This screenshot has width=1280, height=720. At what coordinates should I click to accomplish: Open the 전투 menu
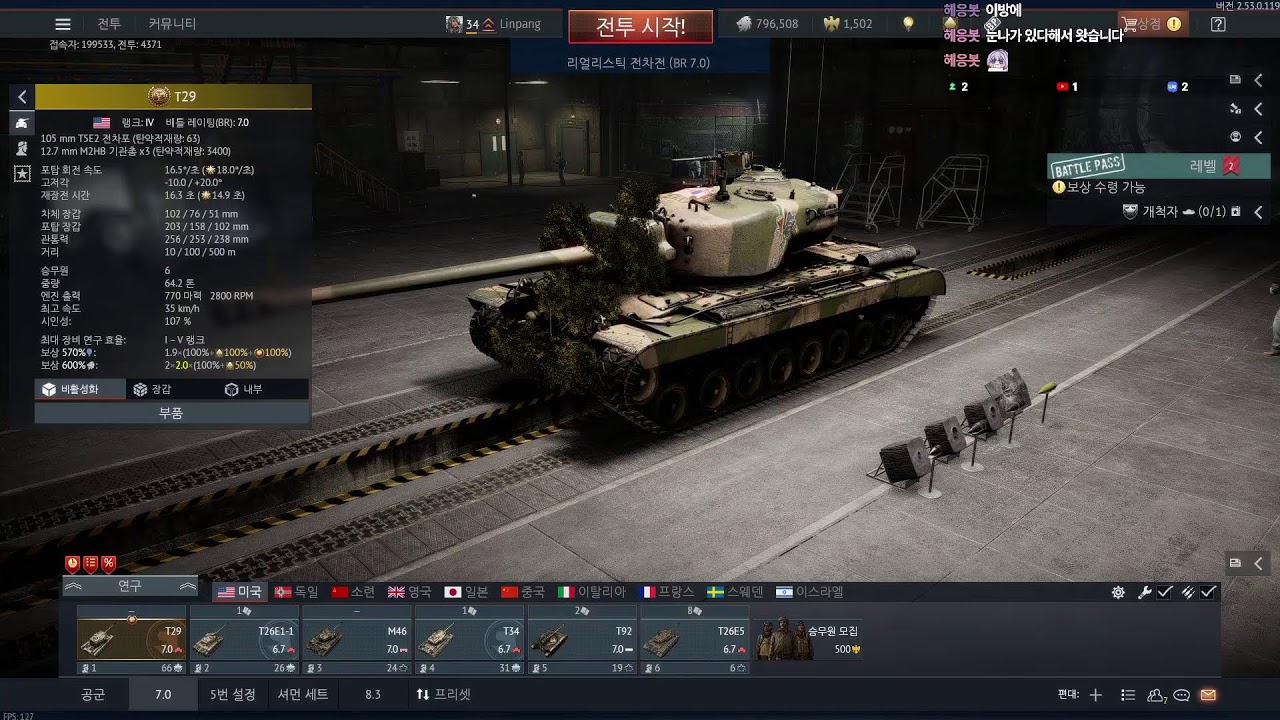tap(109, 24)
